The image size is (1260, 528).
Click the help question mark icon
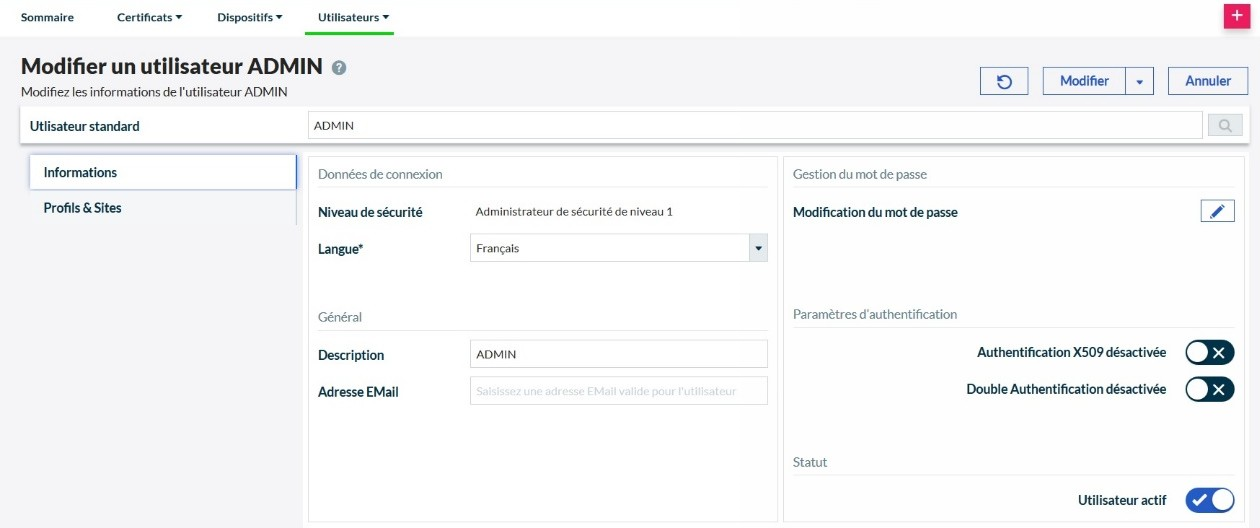pos(339,68)
